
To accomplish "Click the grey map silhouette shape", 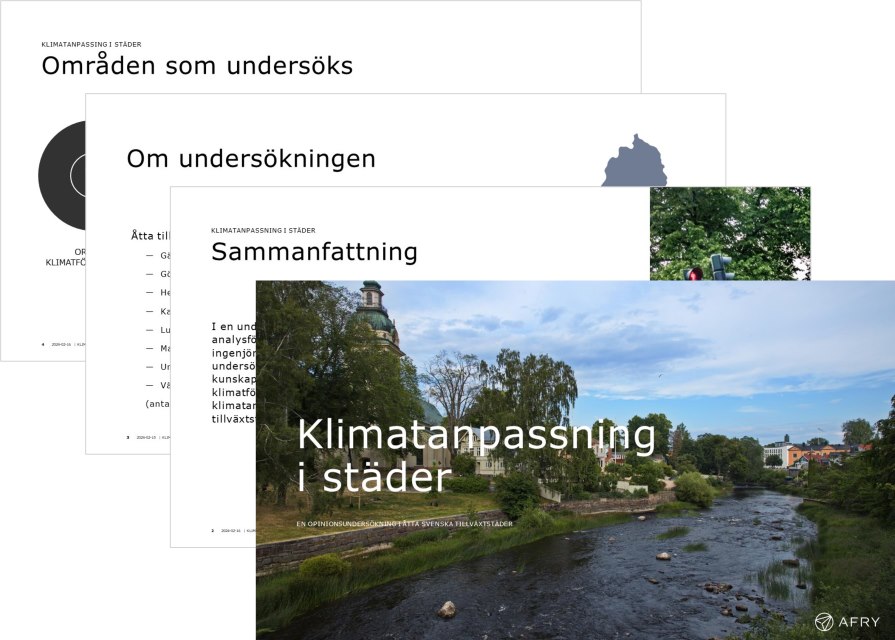I will [x=634, y=163].
